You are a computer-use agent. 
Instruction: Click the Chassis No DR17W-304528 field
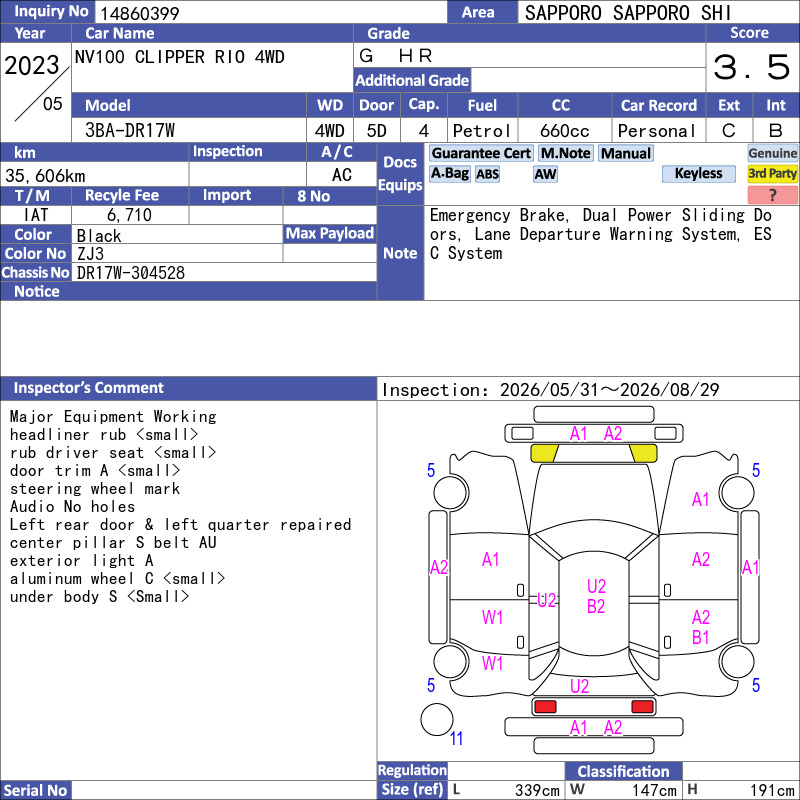(x=224, y=272)
